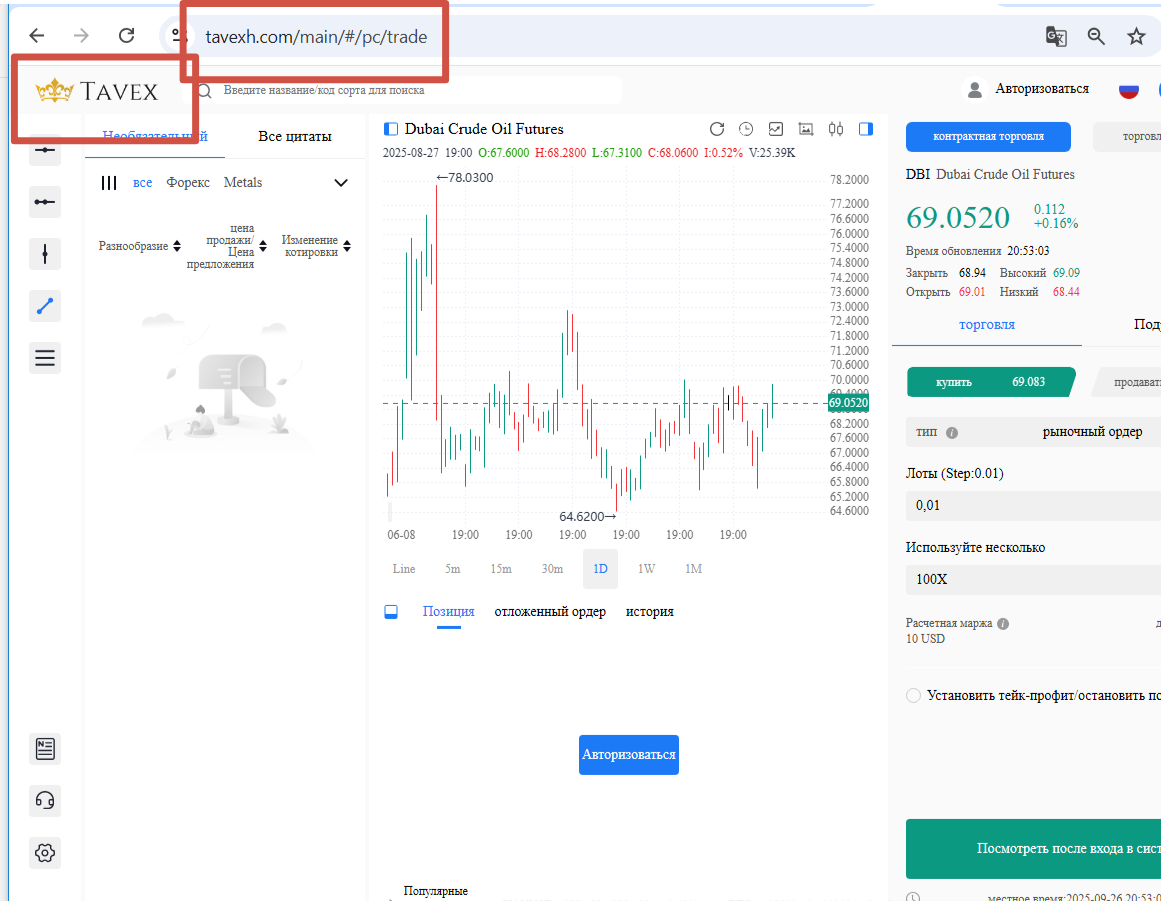This screenshot has width=1161, height=901.
Task: Open the история tab
Action: click(x=649, y=612)
